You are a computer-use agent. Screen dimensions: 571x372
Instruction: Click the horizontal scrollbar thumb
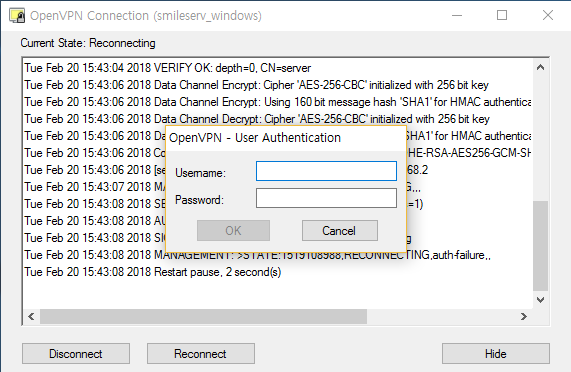[x=203, y=316]
